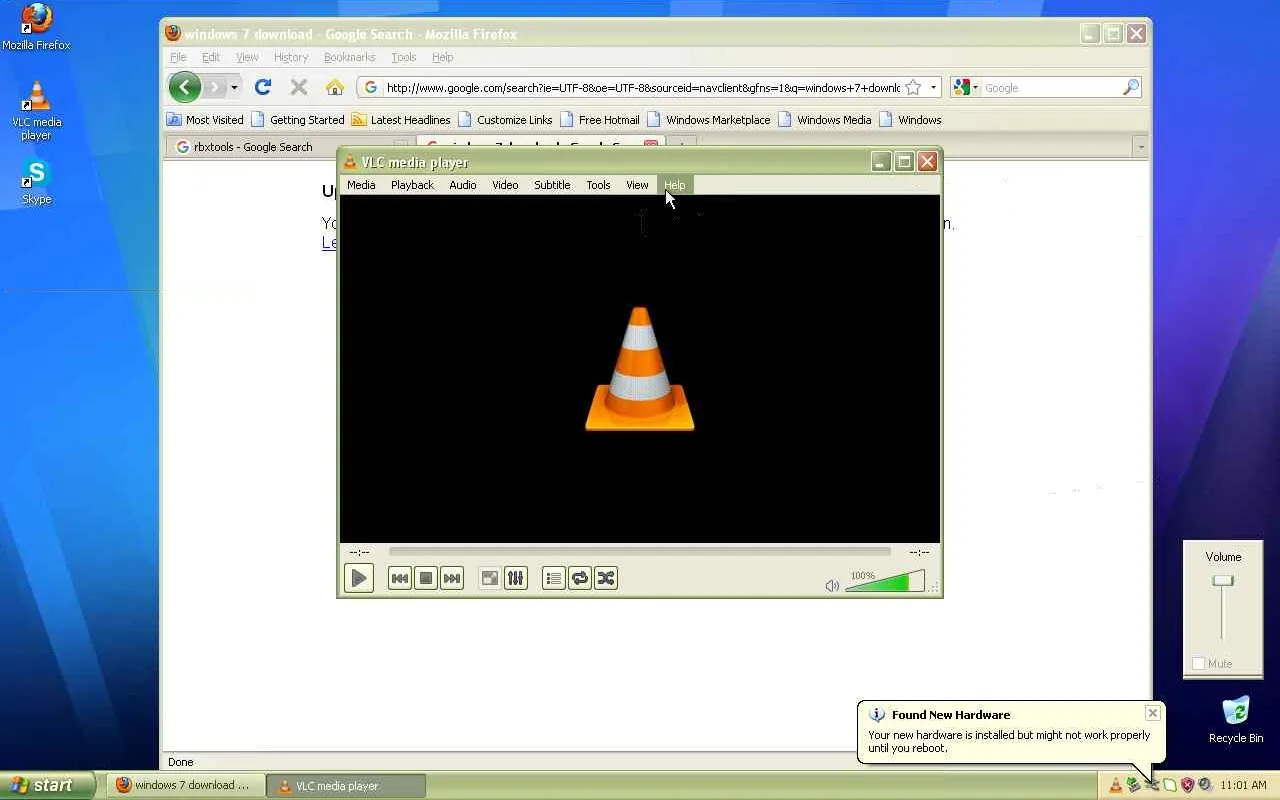Screen dimensions: 1280x800
Task: Open the VLC Playback menu
Action: tap(412, 185)
